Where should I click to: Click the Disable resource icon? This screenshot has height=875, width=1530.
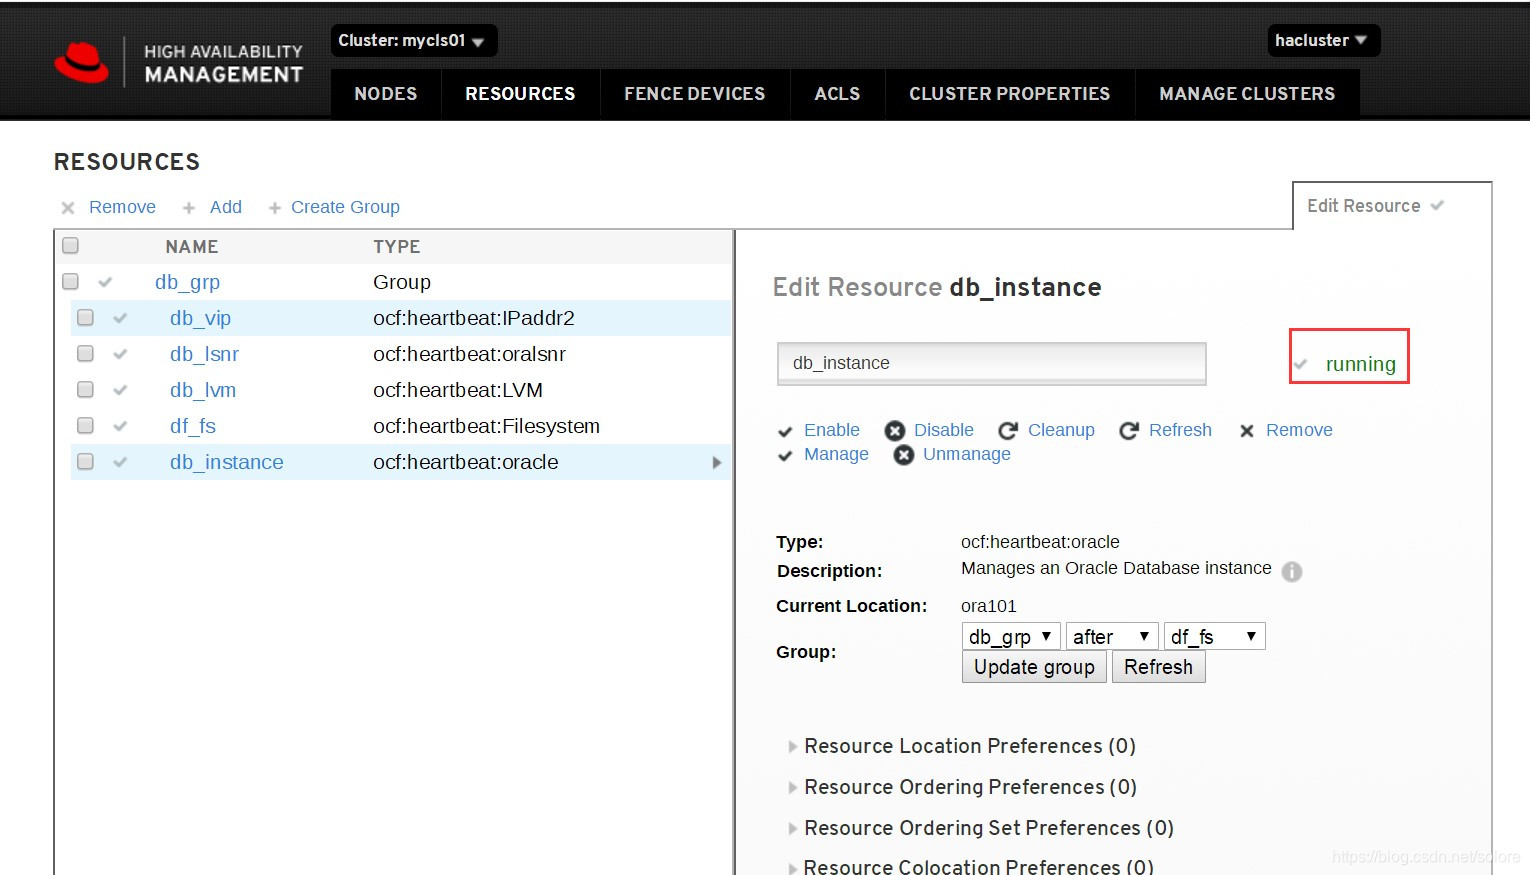(x=895, y=430)
